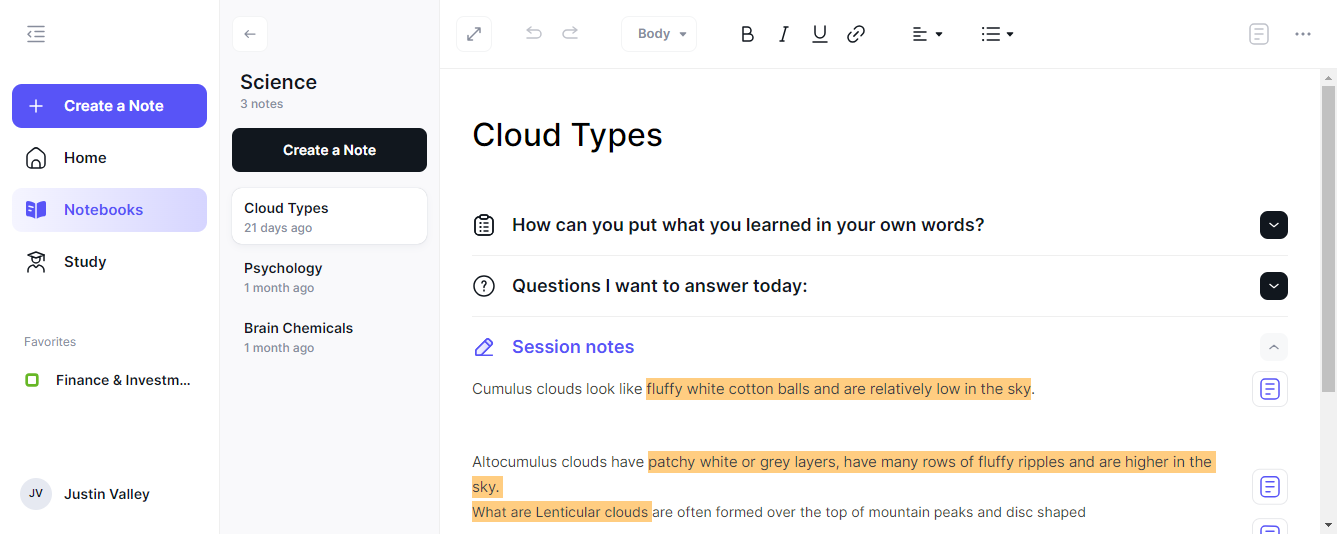Open the Psychology note
The width and height of the screenshot is (1337, 534).
[329, 277]
